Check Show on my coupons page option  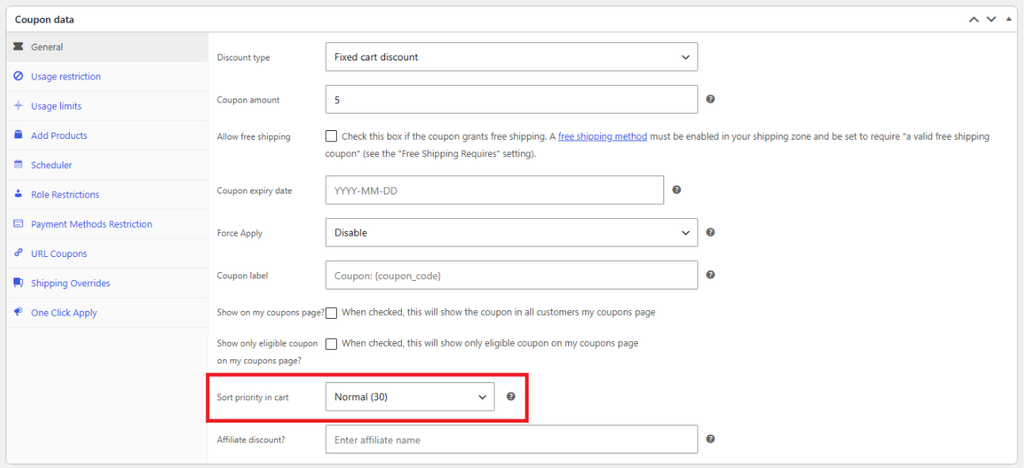coord(331,313)
